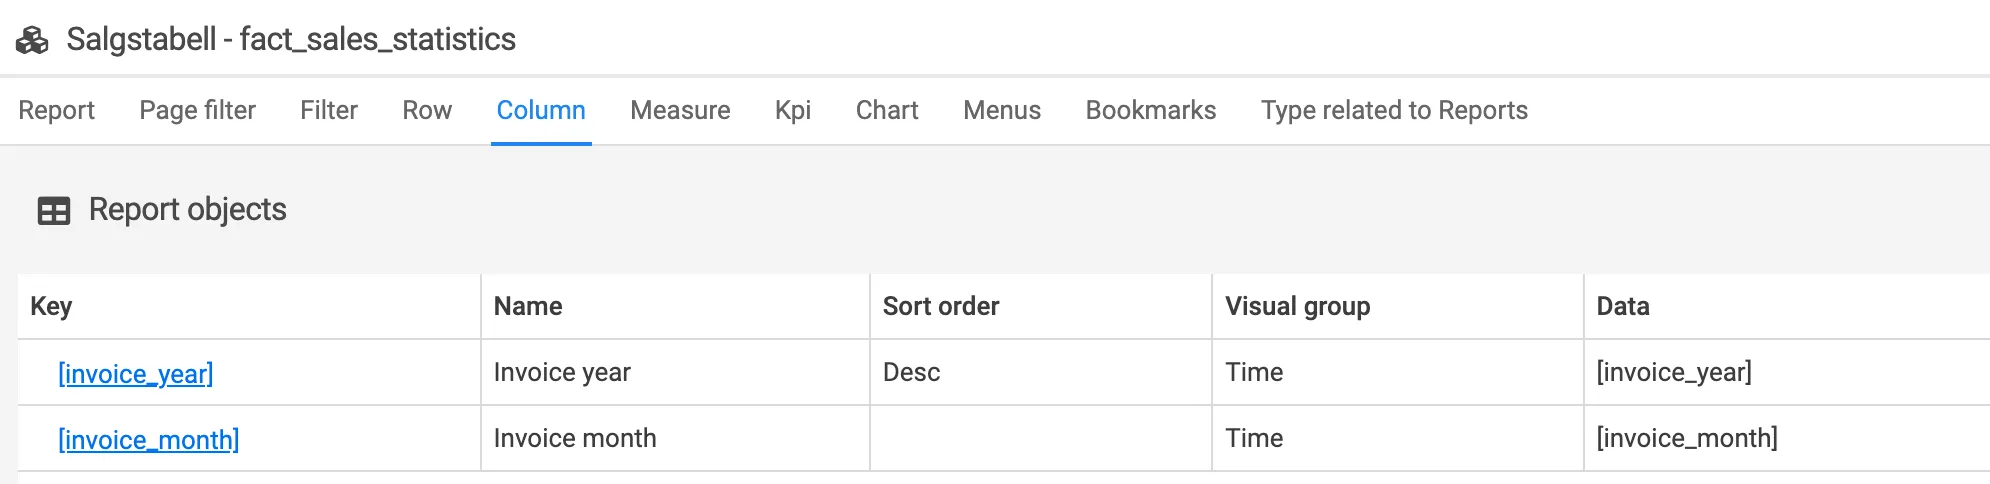Follow the [invoice_month] key link
This screenshot has height=484, width=1990.
[x=149, y=440]
